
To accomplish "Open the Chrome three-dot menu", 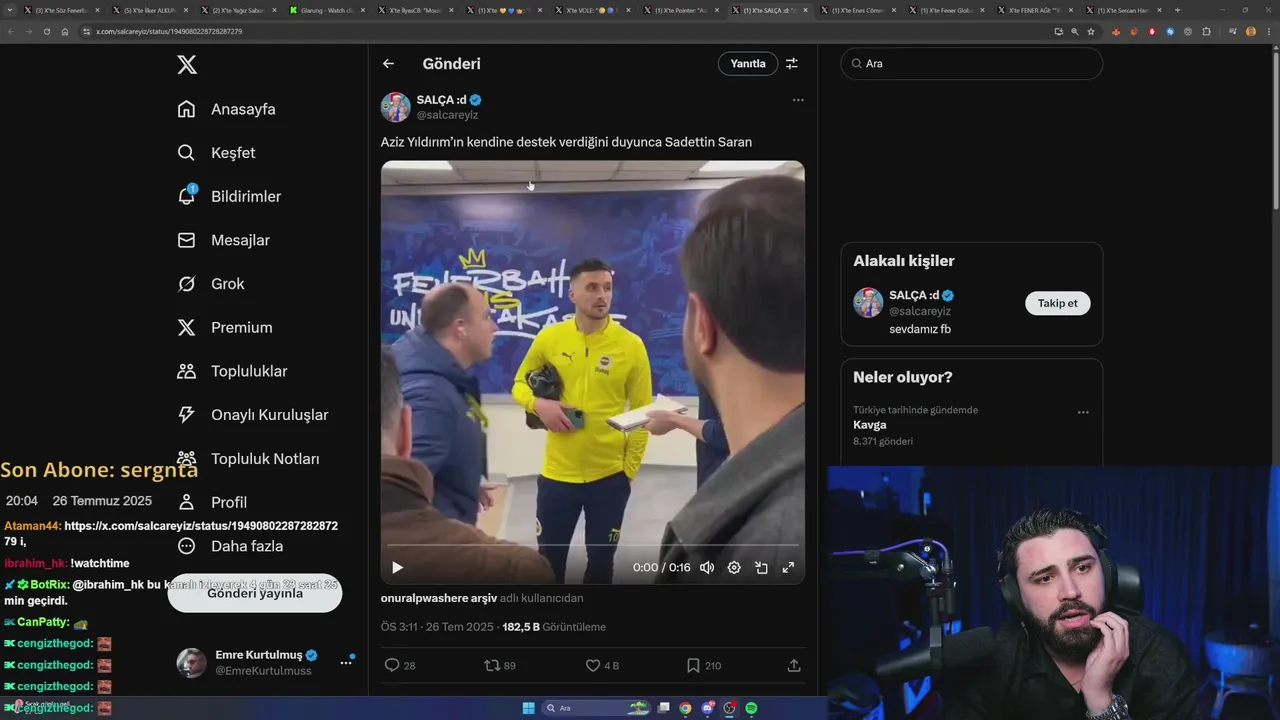I will pos(1269,31).
